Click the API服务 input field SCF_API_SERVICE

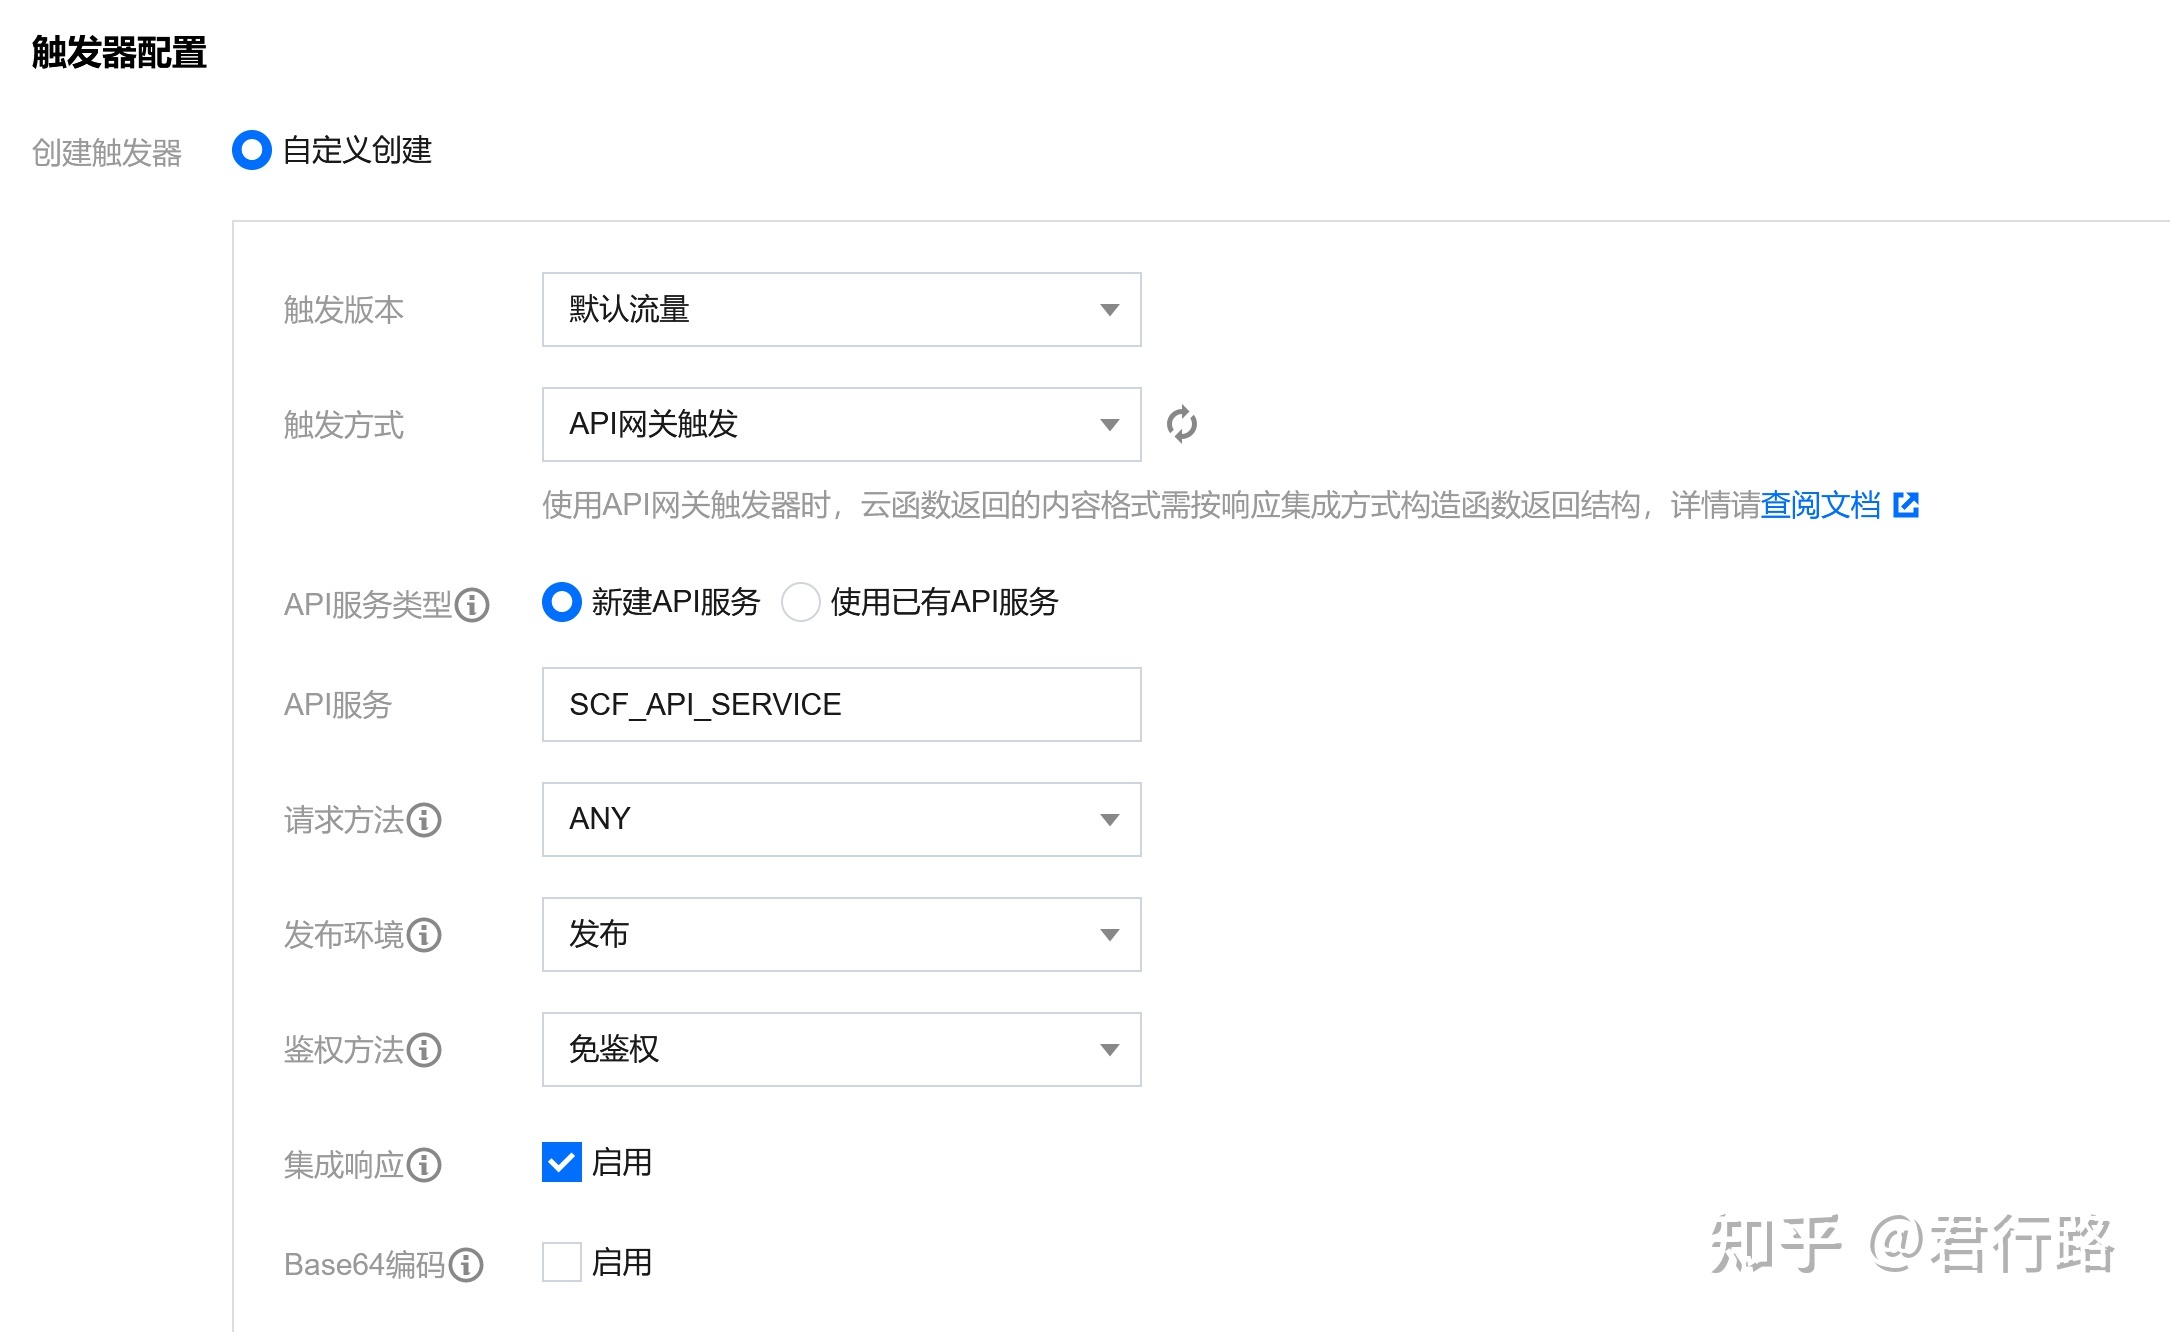[x=841, y=705]
